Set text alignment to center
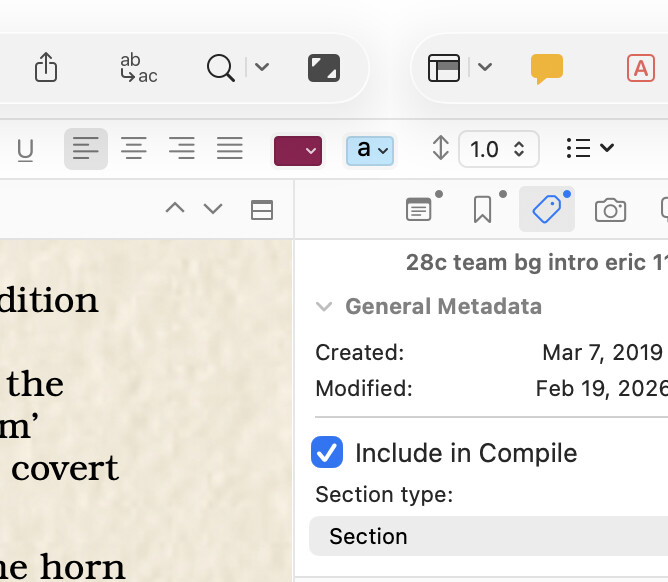This screenshot has width=668, height=582. 134,149
